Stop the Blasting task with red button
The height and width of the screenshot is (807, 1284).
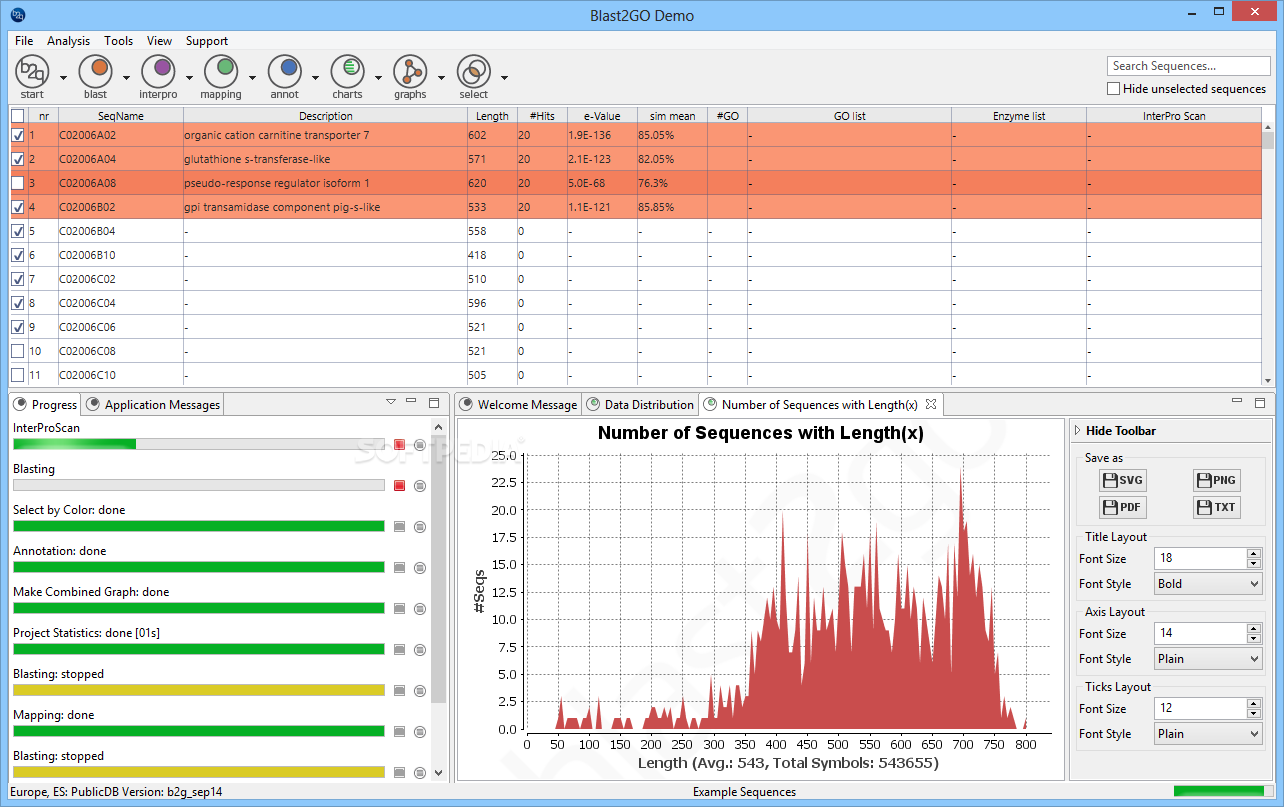point(399,485)
